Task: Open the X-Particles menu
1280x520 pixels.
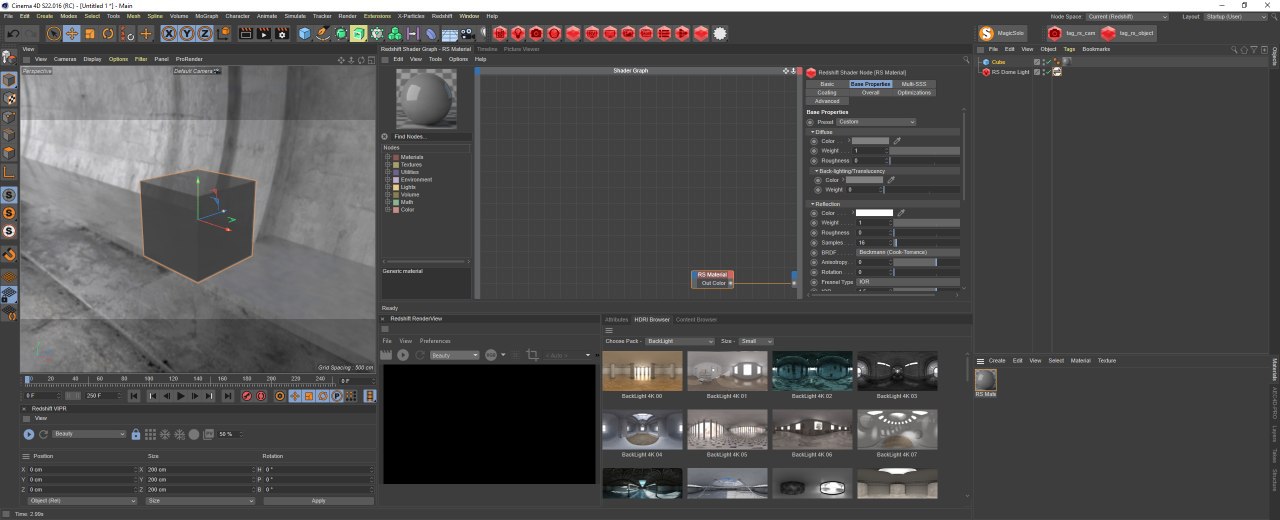Action: pos(410,16)
